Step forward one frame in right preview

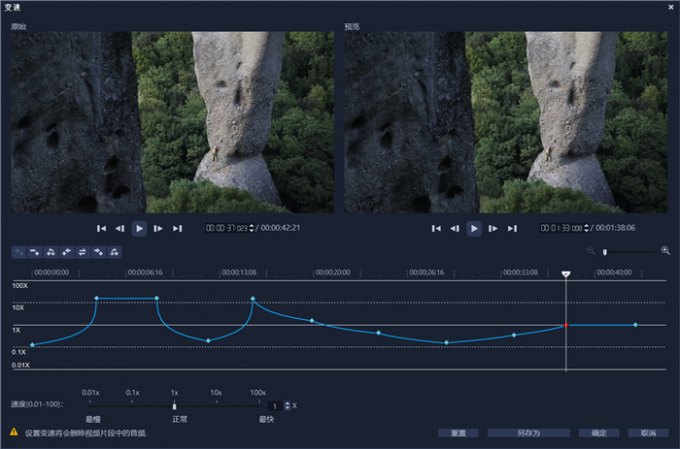493,228
